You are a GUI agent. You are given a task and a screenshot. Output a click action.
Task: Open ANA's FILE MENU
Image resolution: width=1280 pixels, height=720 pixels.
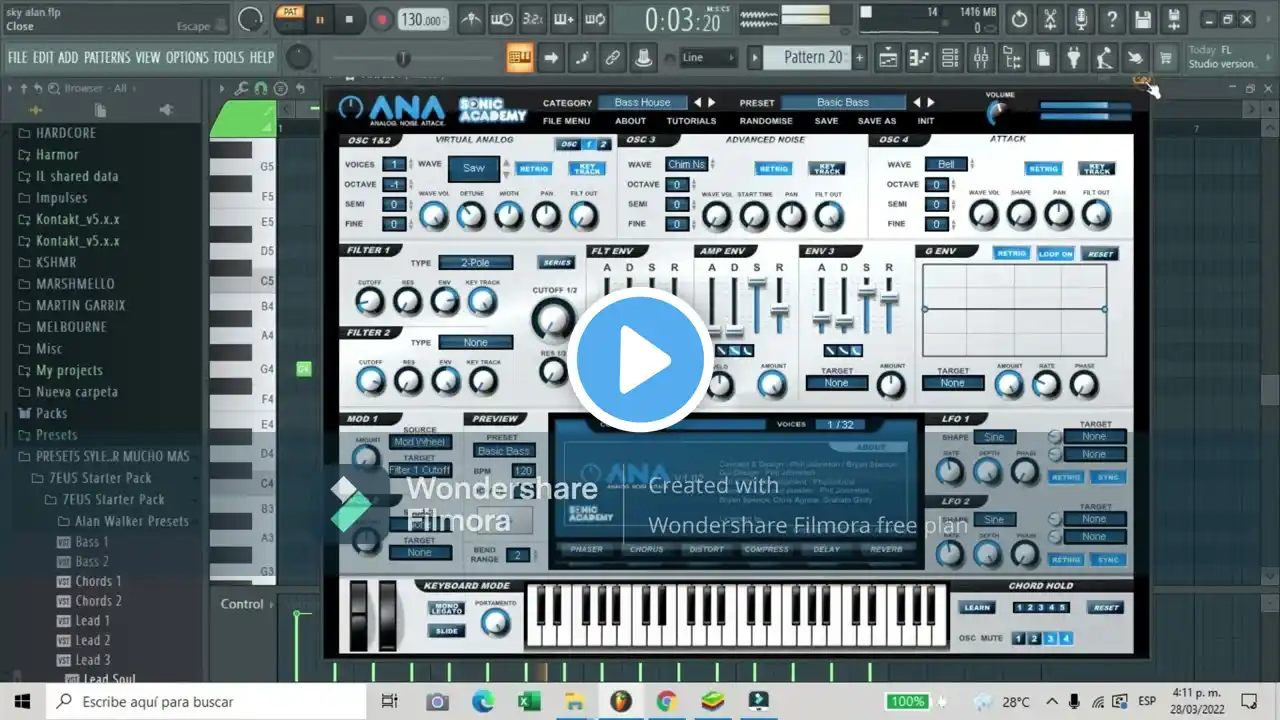[566, 121]
